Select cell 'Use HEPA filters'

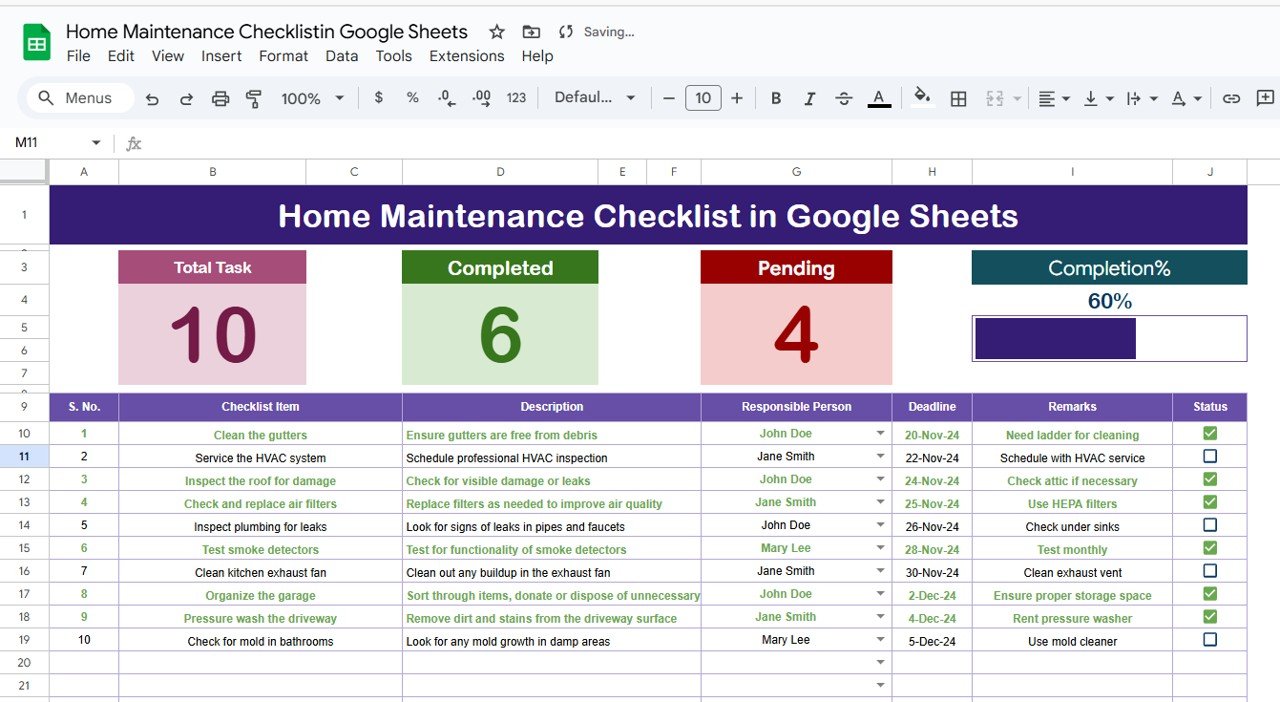[1072, 503]
